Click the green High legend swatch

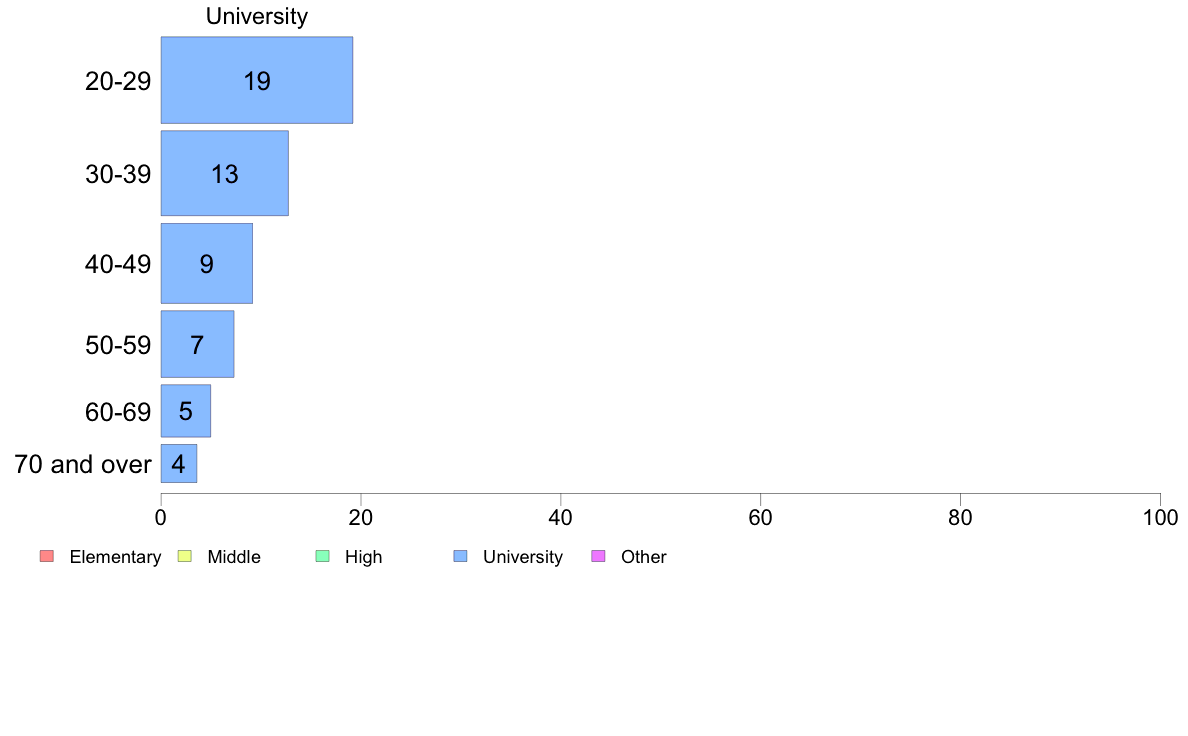pyautogui.click(x=322, y=556)
